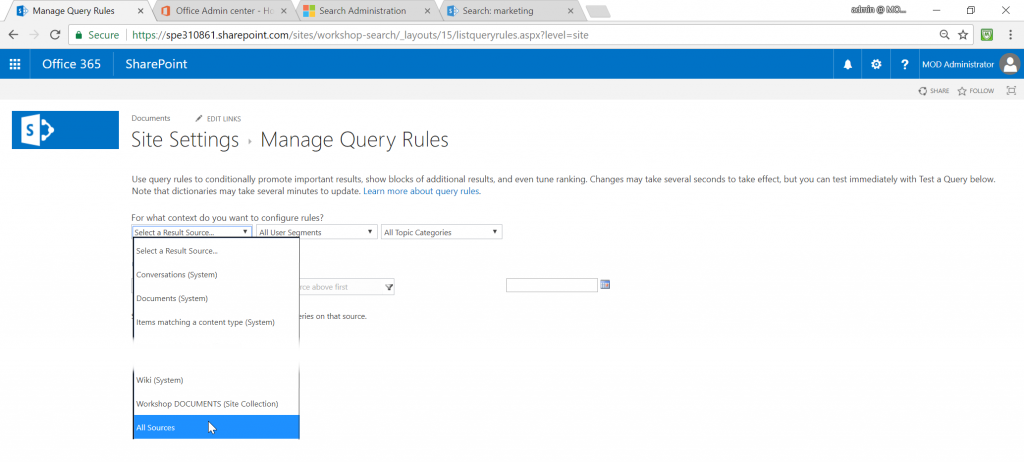Screen dimensions: 1024x462
Task: Choose Wiki (System) option
Action: [x=216, y=380]
